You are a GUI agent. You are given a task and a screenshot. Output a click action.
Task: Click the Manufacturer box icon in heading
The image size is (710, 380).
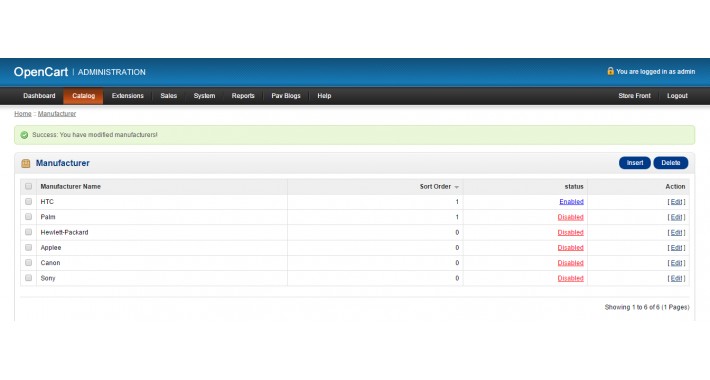[26, 164]
